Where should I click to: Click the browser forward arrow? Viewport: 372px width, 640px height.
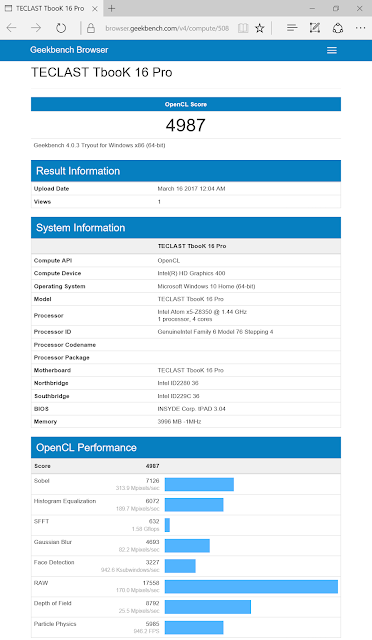point(36,28)
